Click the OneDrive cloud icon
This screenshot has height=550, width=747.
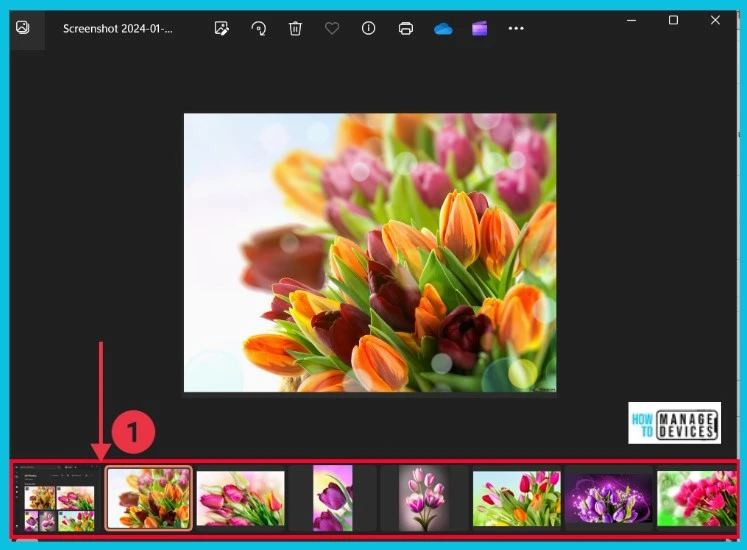[443, 28]
